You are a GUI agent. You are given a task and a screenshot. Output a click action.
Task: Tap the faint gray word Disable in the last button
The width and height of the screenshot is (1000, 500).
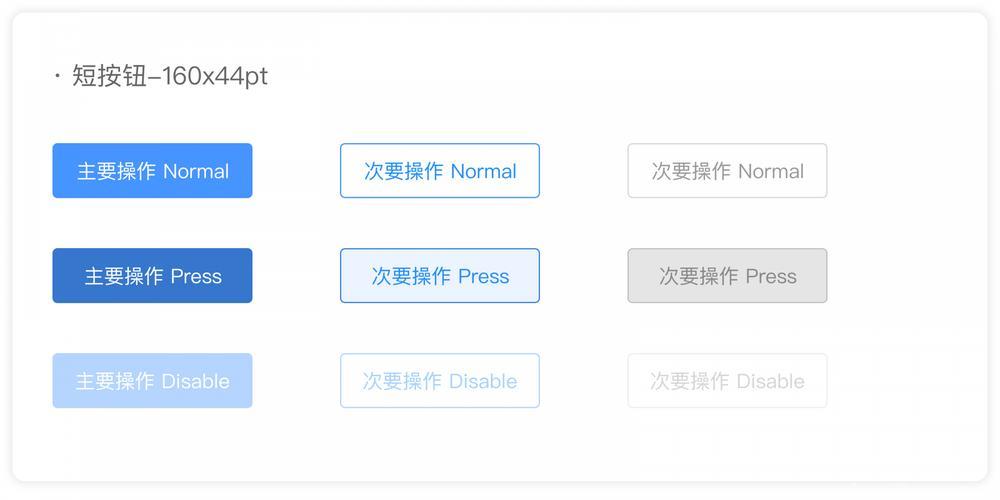pos(771,381)
